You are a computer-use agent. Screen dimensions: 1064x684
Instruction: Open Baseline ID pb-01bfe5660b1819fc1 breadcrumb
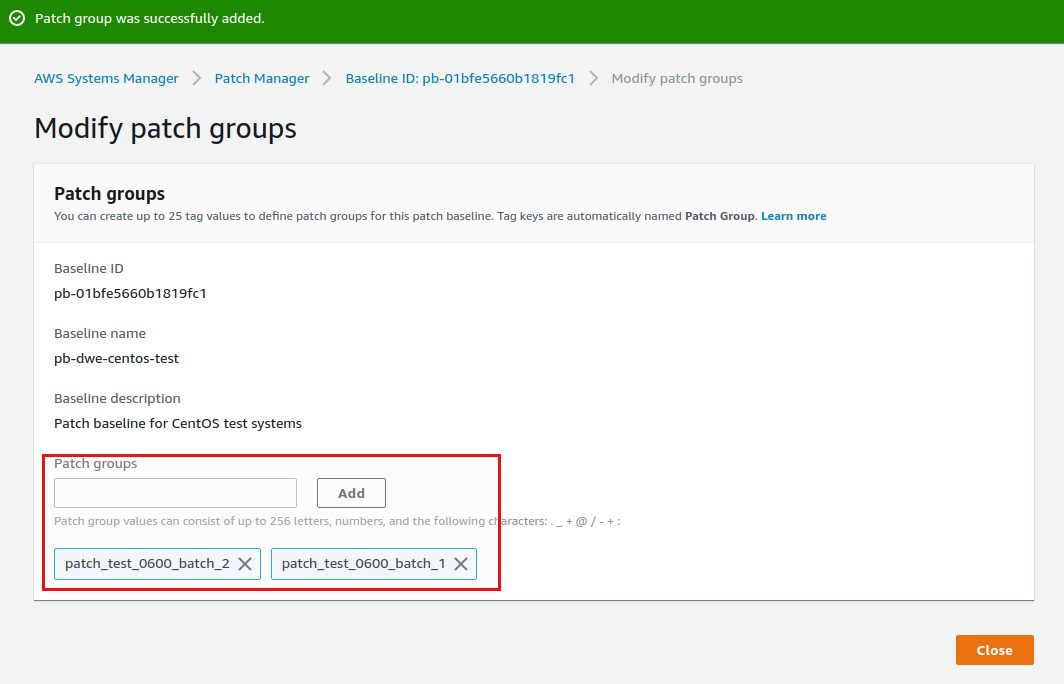pos(460,79)
